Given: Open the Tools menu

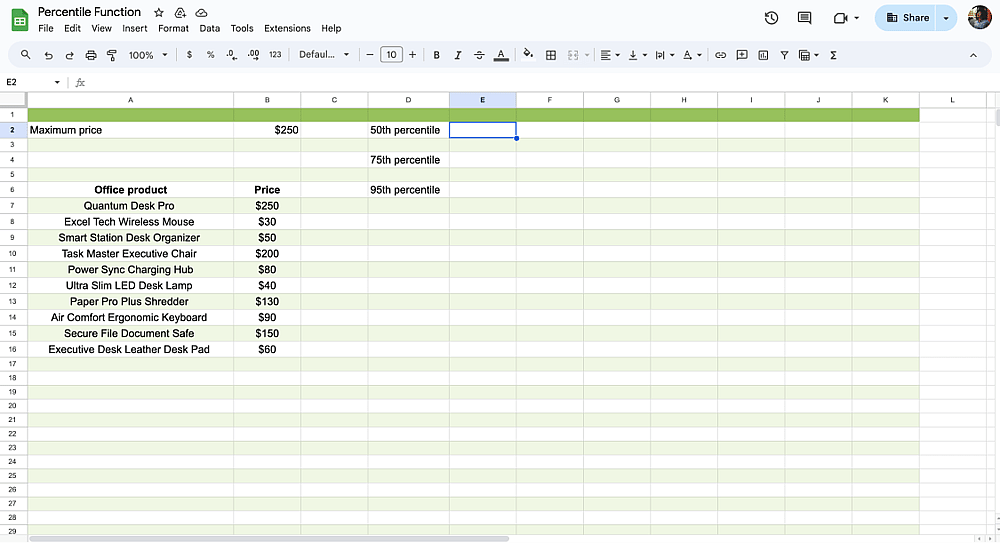Looking at the screenshot, I should [242, 29].
